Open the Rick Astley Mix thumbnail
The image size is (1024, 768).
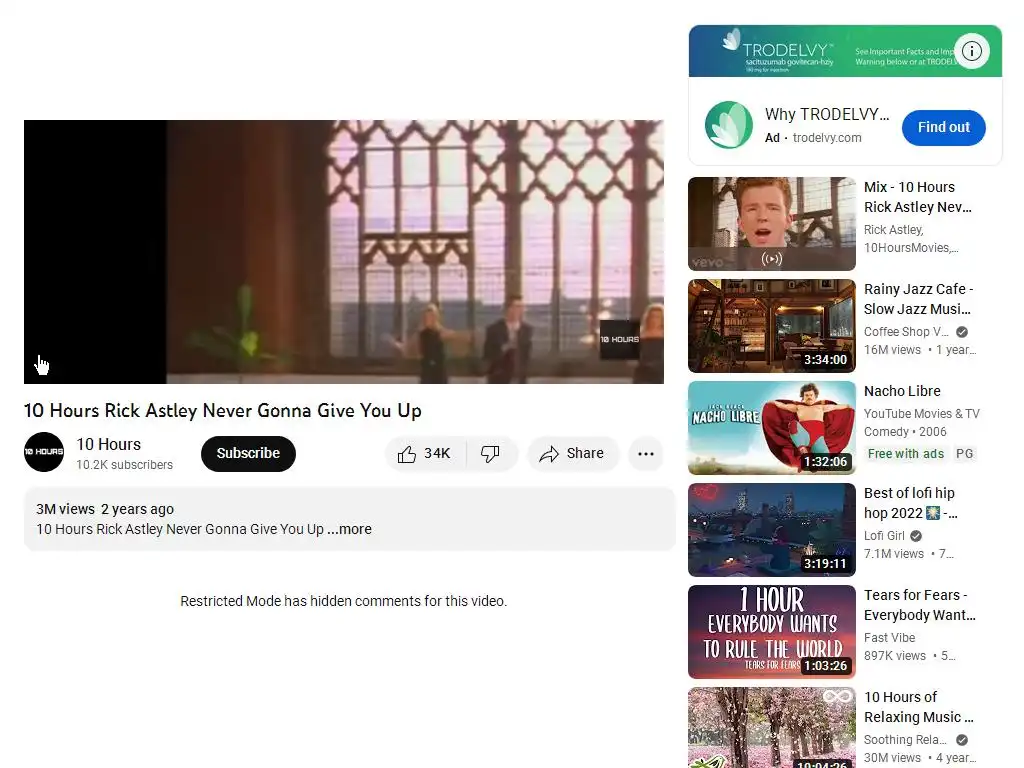772,224
